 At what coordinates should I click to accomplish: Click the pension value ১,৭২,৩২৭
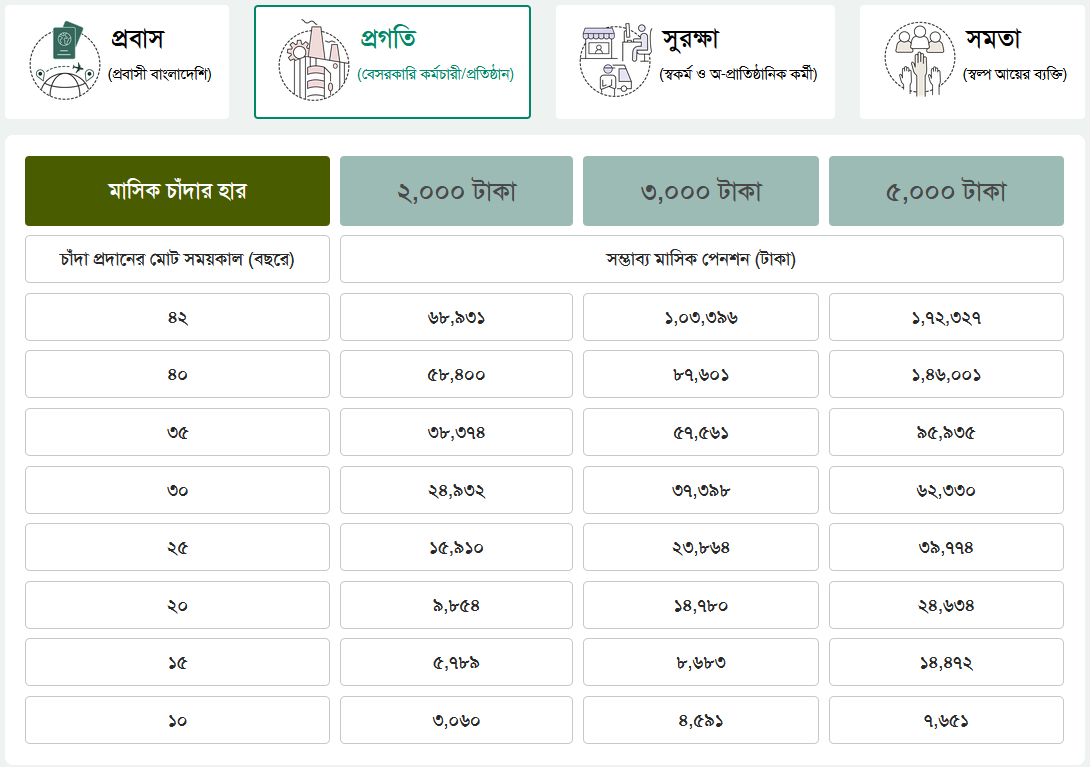946,317
